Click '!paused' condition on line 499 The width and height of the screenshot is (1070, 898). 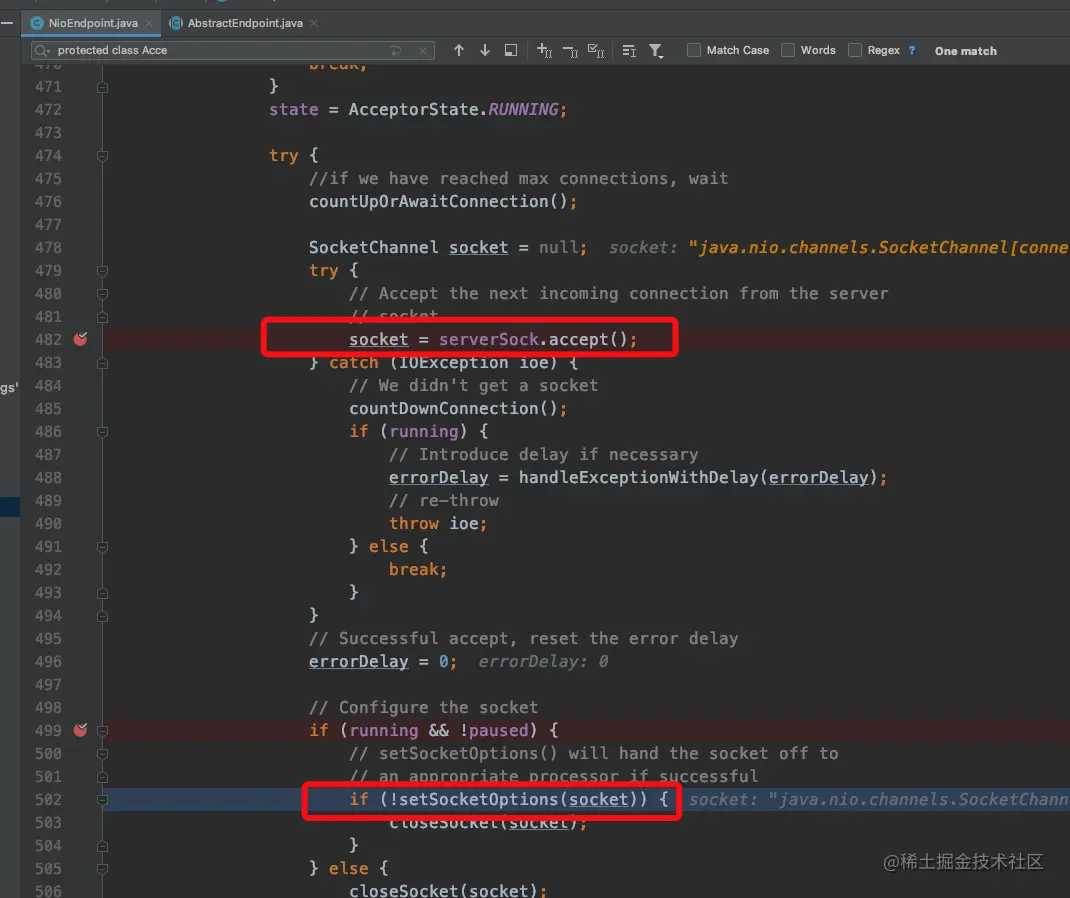point(494,730)
